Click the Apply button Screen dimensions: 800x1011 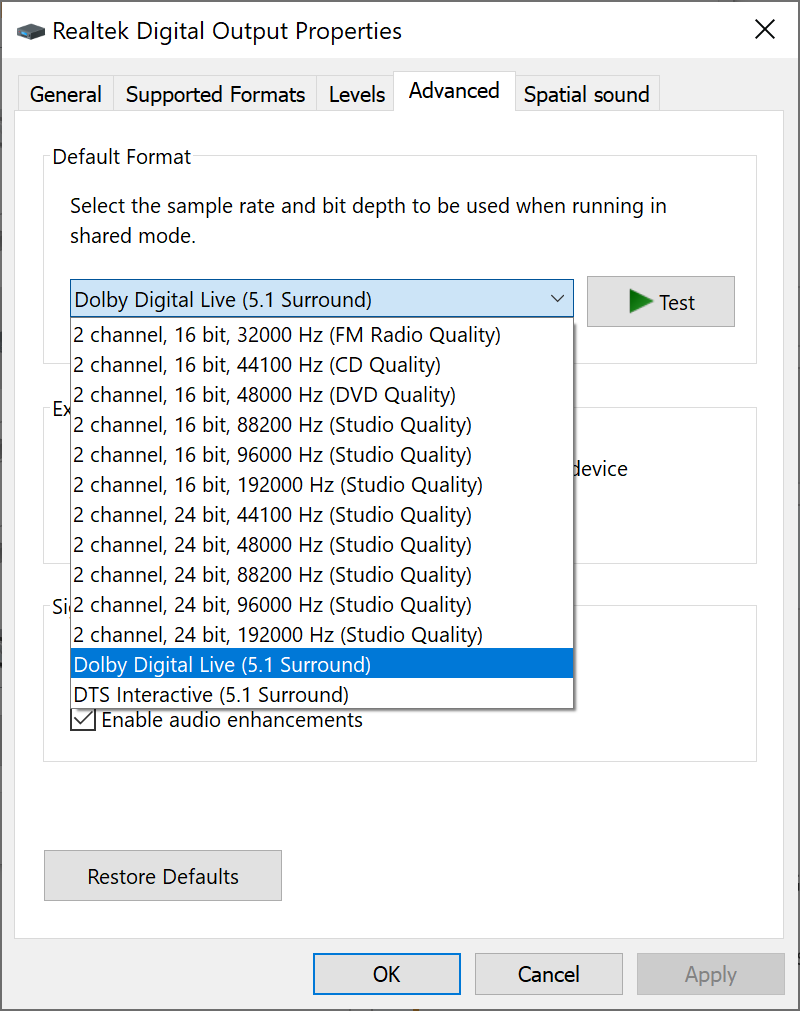point(710,974)
